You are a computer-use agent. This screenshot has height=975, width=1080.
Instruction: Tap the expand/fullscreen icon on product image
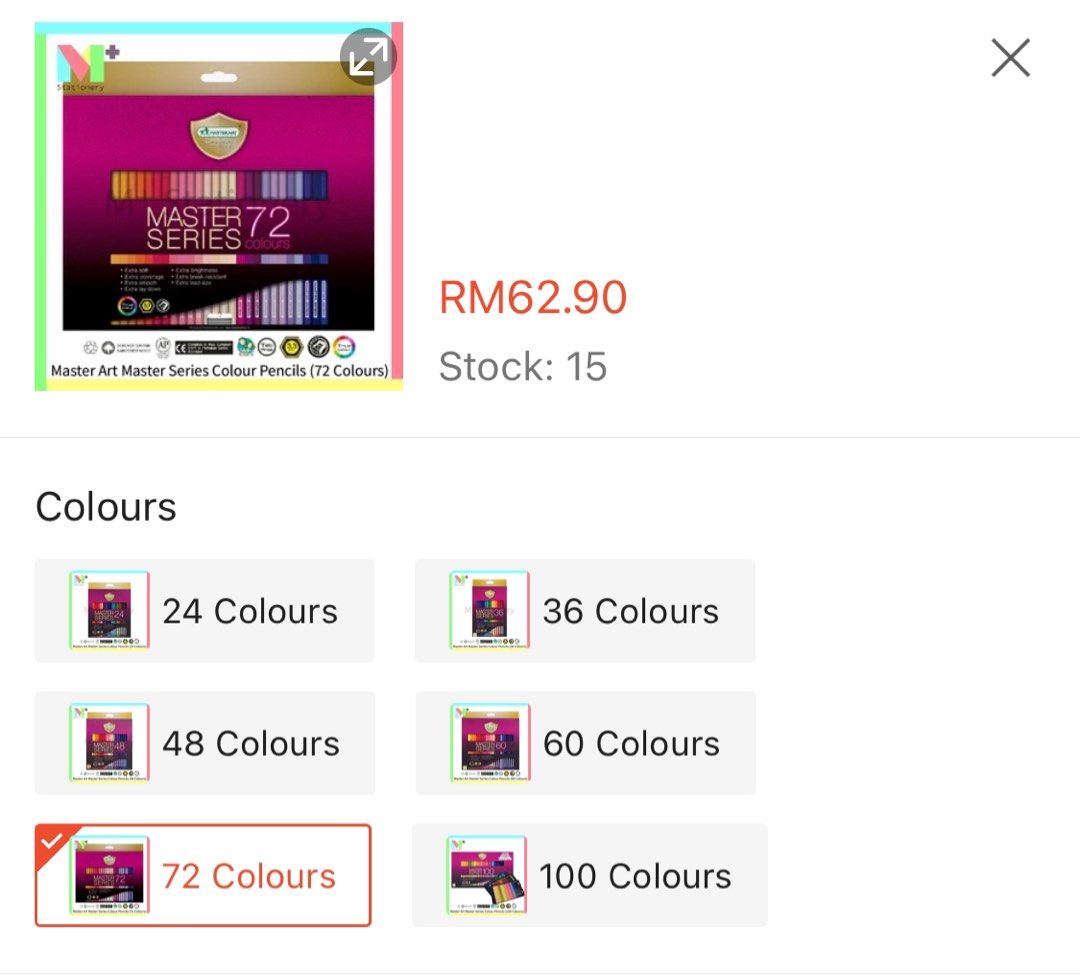369,57
